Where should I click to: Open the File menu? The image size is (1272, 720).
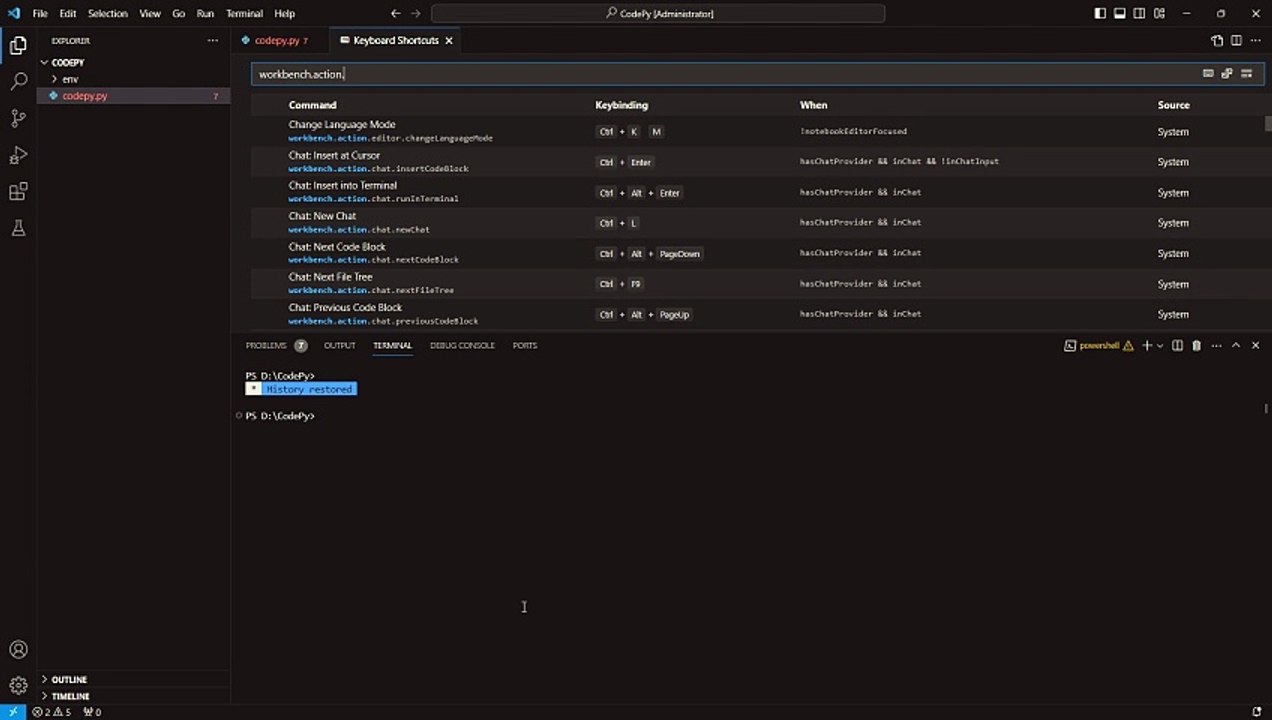pos(40,14)
